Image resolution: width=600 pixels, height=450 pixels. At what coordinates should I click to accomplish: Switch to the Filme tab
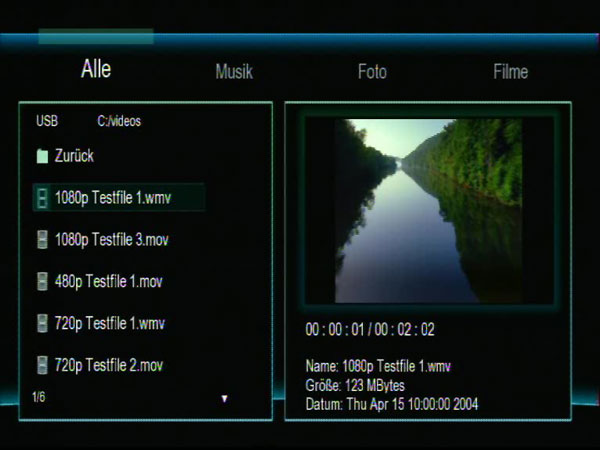[510, 72]
